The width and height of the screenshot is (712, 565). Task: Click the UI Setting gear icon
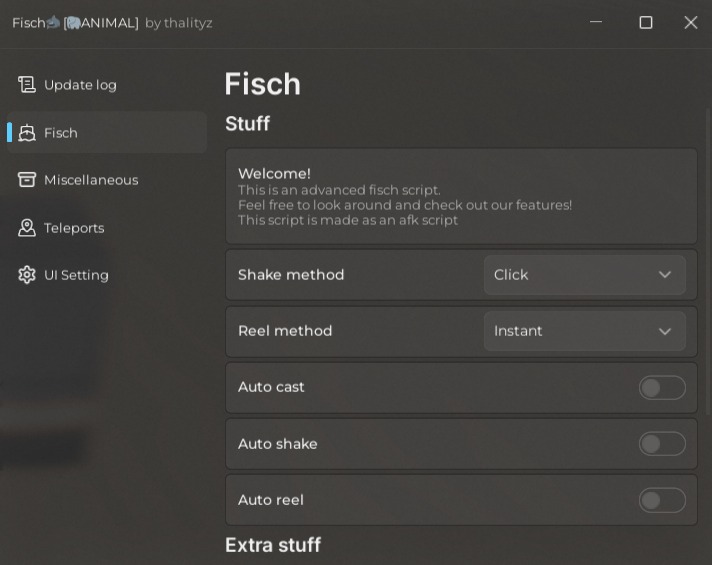point(27,275)
